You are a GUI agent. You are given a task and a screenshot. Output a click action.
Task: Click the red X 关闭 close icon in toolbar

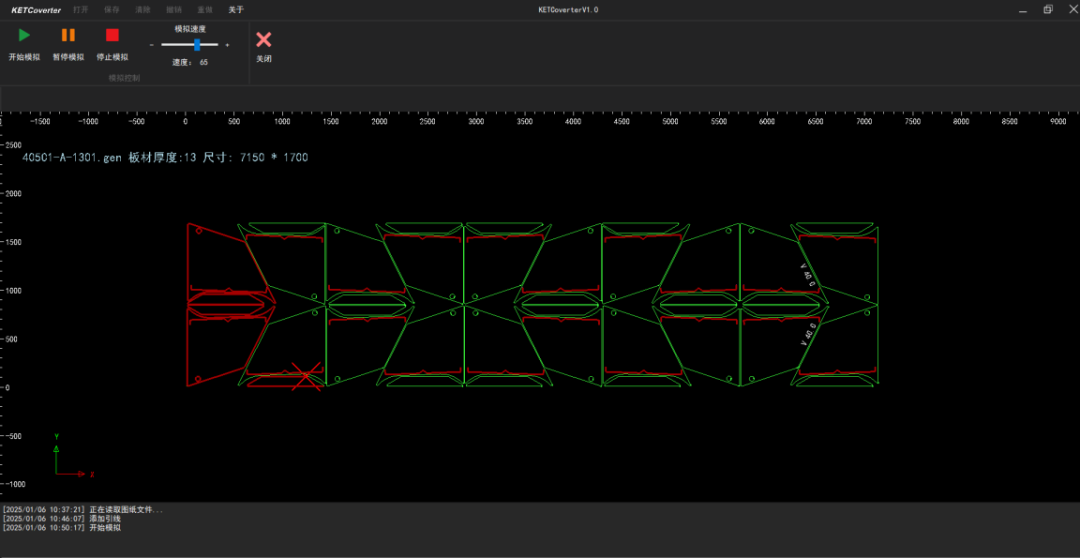click(x=263, y=40)
